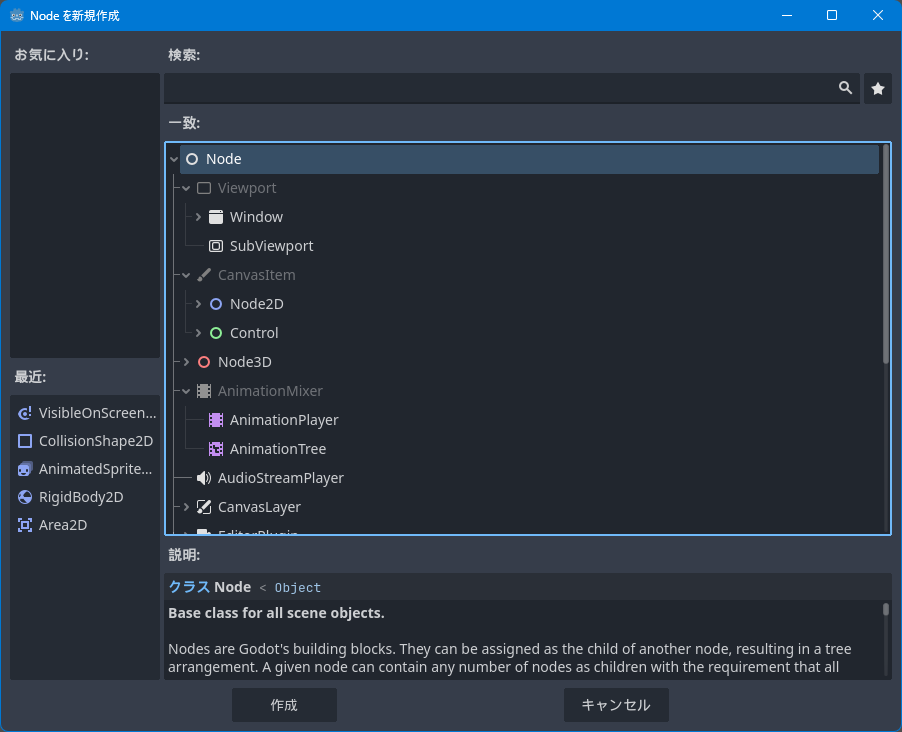Collapse the CanvasItem branch

(x=186, y=275)
